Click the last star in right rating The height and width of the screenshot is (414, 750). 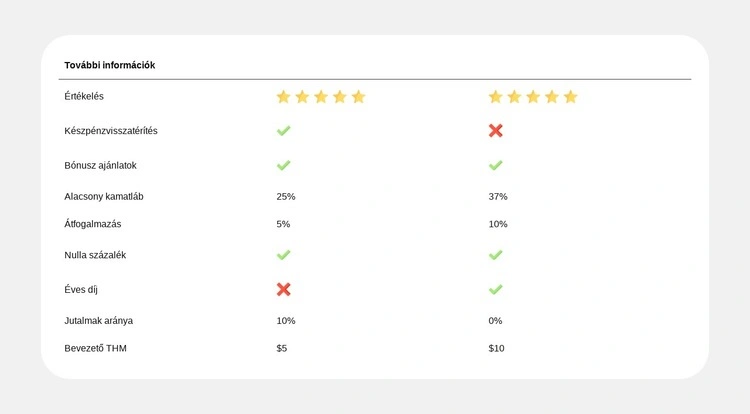(x=570, y=97)
